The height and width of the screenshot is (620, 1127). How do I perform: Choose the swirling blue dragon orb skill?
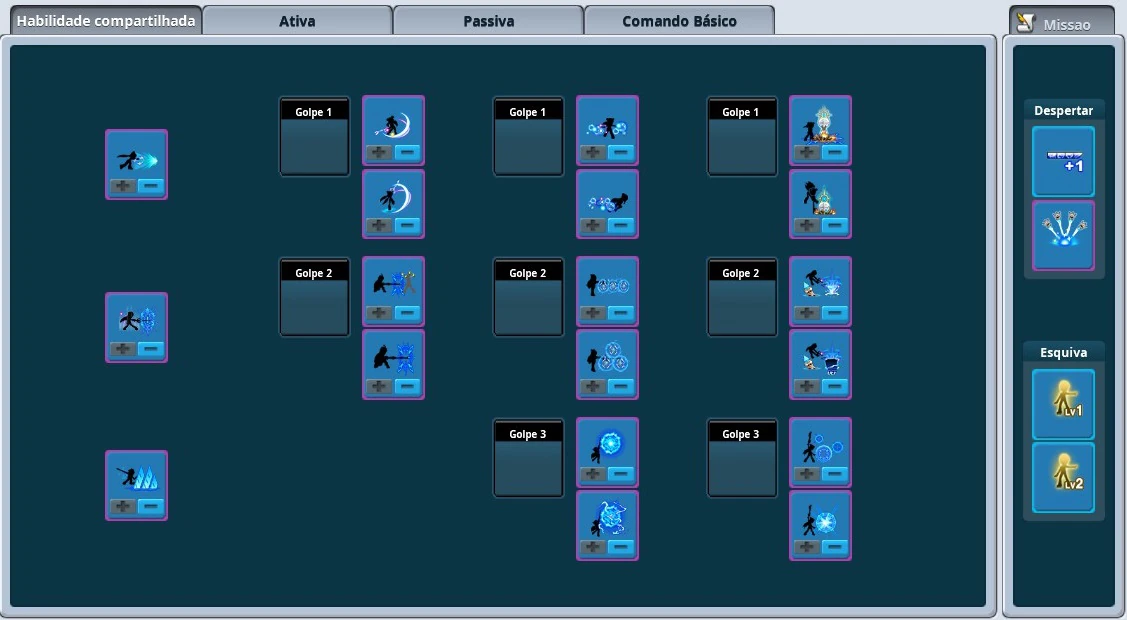click(607, 519)
